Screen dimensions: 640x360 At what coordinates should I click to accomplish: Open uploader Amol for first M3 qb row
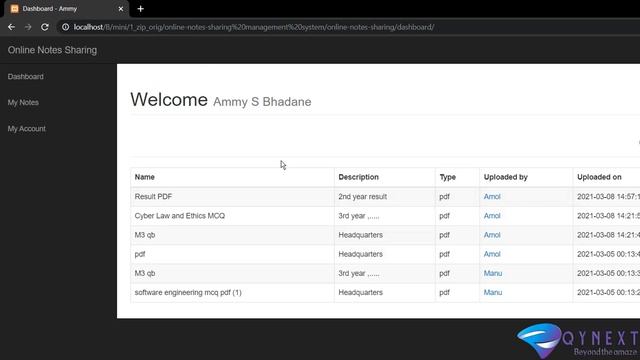click(x=492, y=235)
